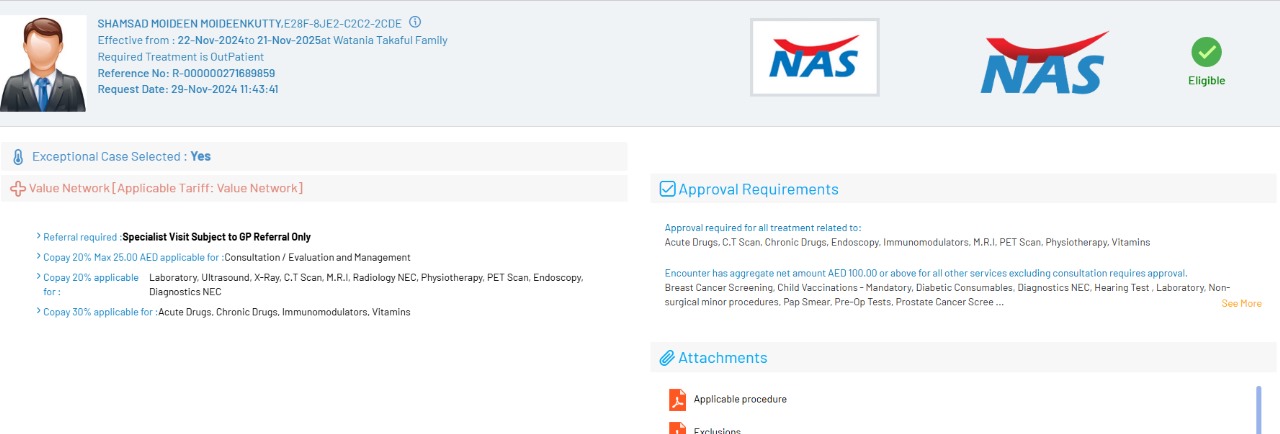The image size is (1280, 434).
Task: Click the attachments list scrollbar
Action: (x=1258, y=408)
